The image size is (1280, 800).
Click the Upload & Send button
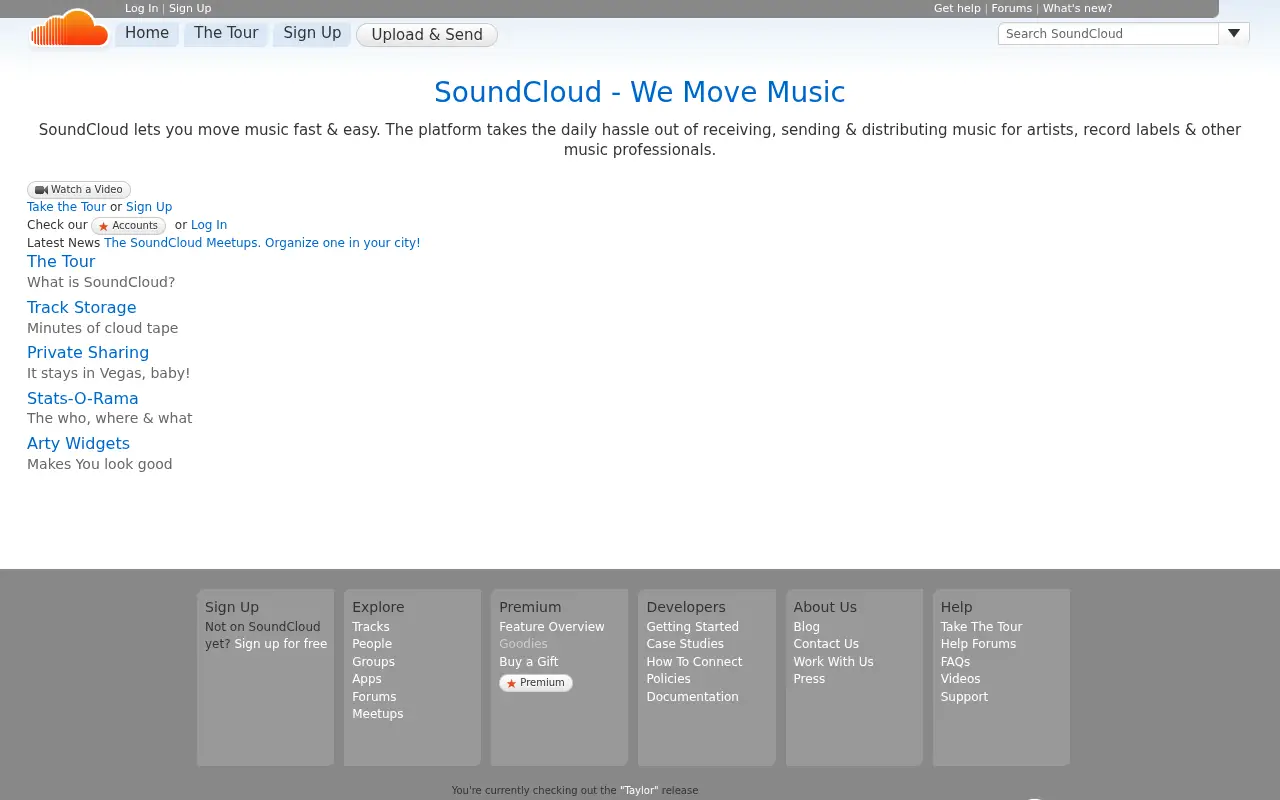click(x=427, y=35)
